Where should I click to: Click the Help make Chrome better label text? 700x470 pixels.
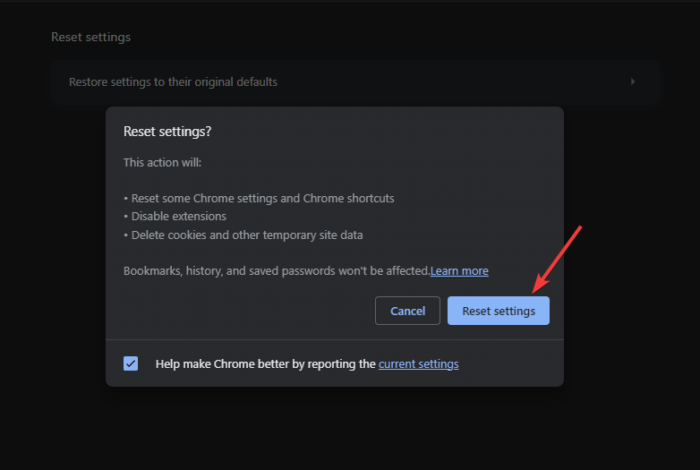pyautogui.click(x=265, y=364)
